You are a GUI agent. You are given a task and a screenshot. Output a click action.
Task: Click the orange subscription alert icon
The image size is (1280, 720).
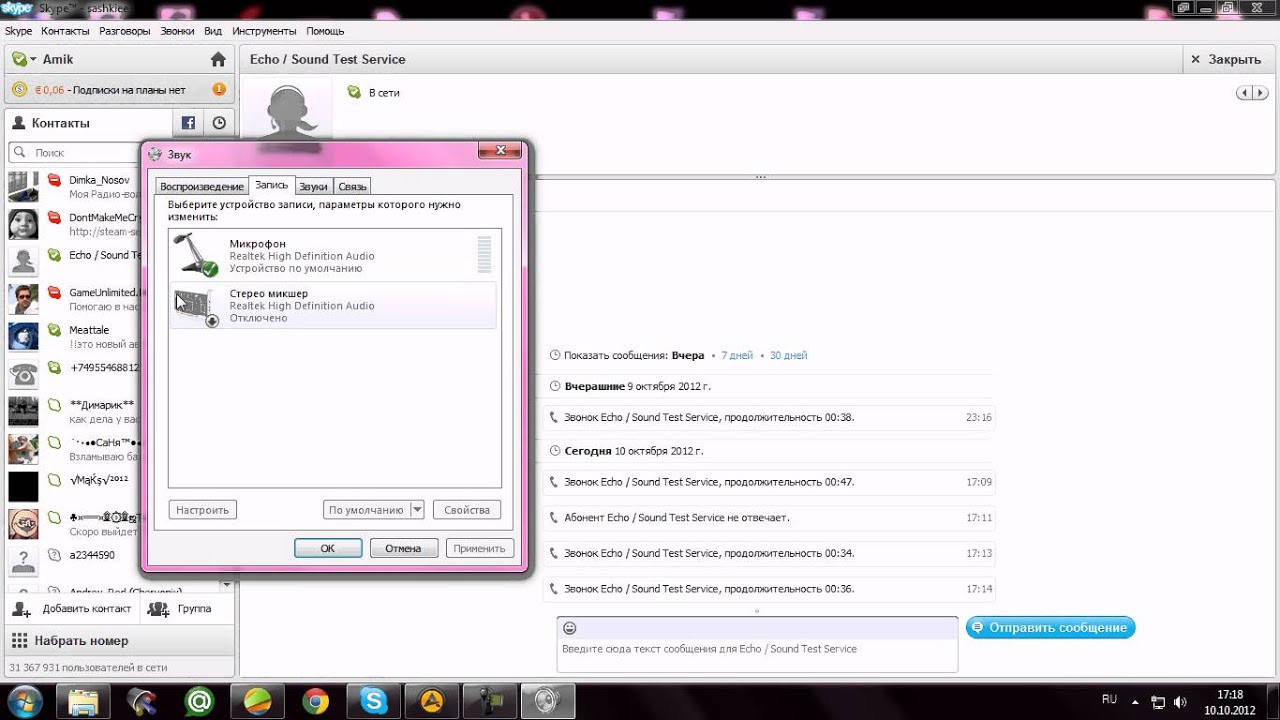[219, 90]
